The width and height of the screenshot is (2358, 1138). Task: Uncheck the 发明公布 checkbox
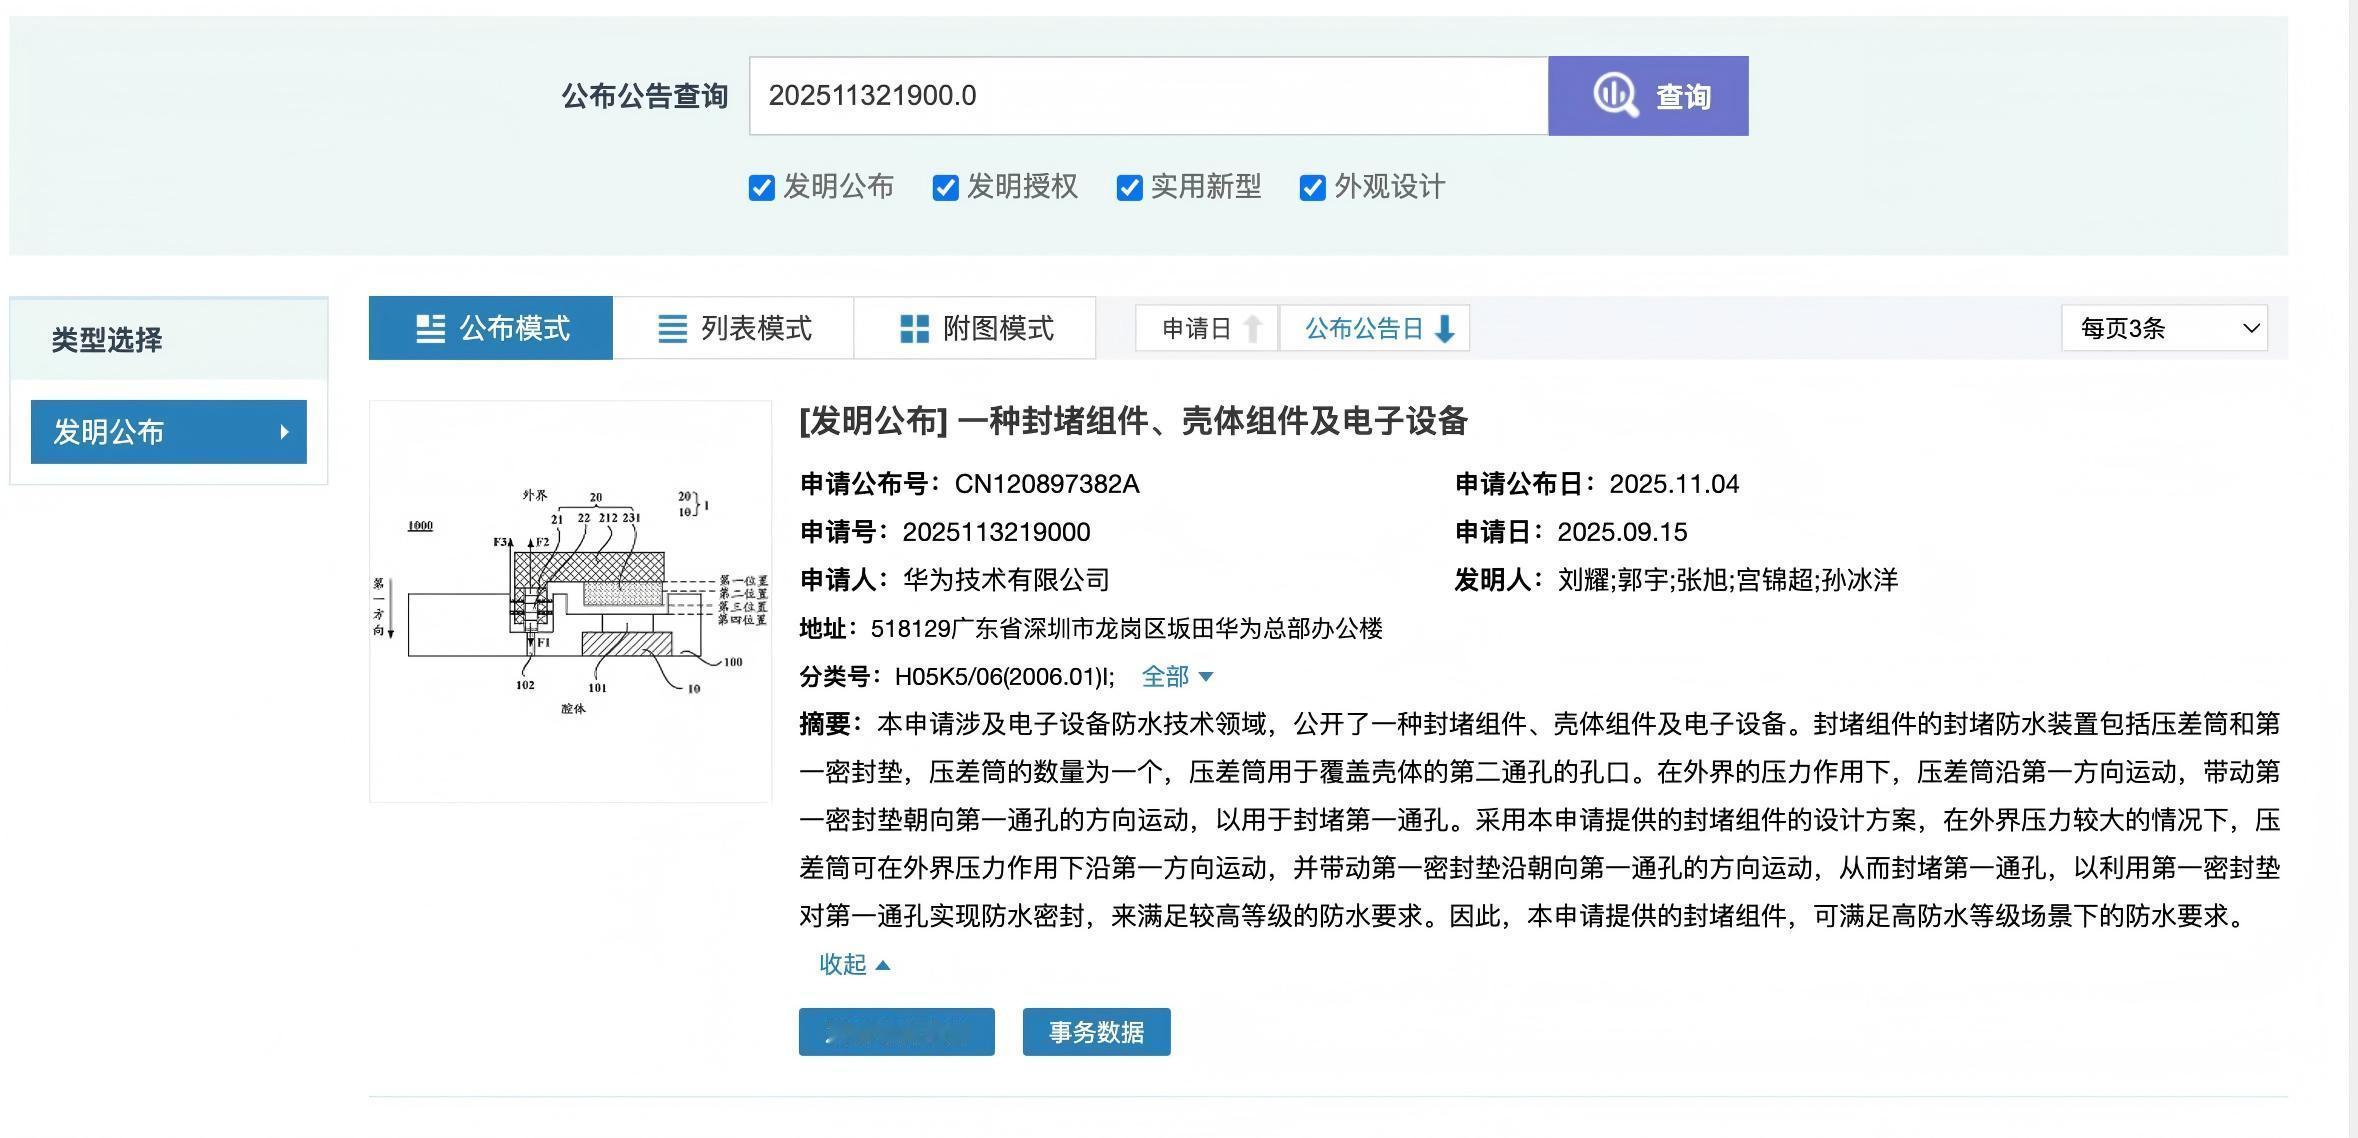point(761,187)
